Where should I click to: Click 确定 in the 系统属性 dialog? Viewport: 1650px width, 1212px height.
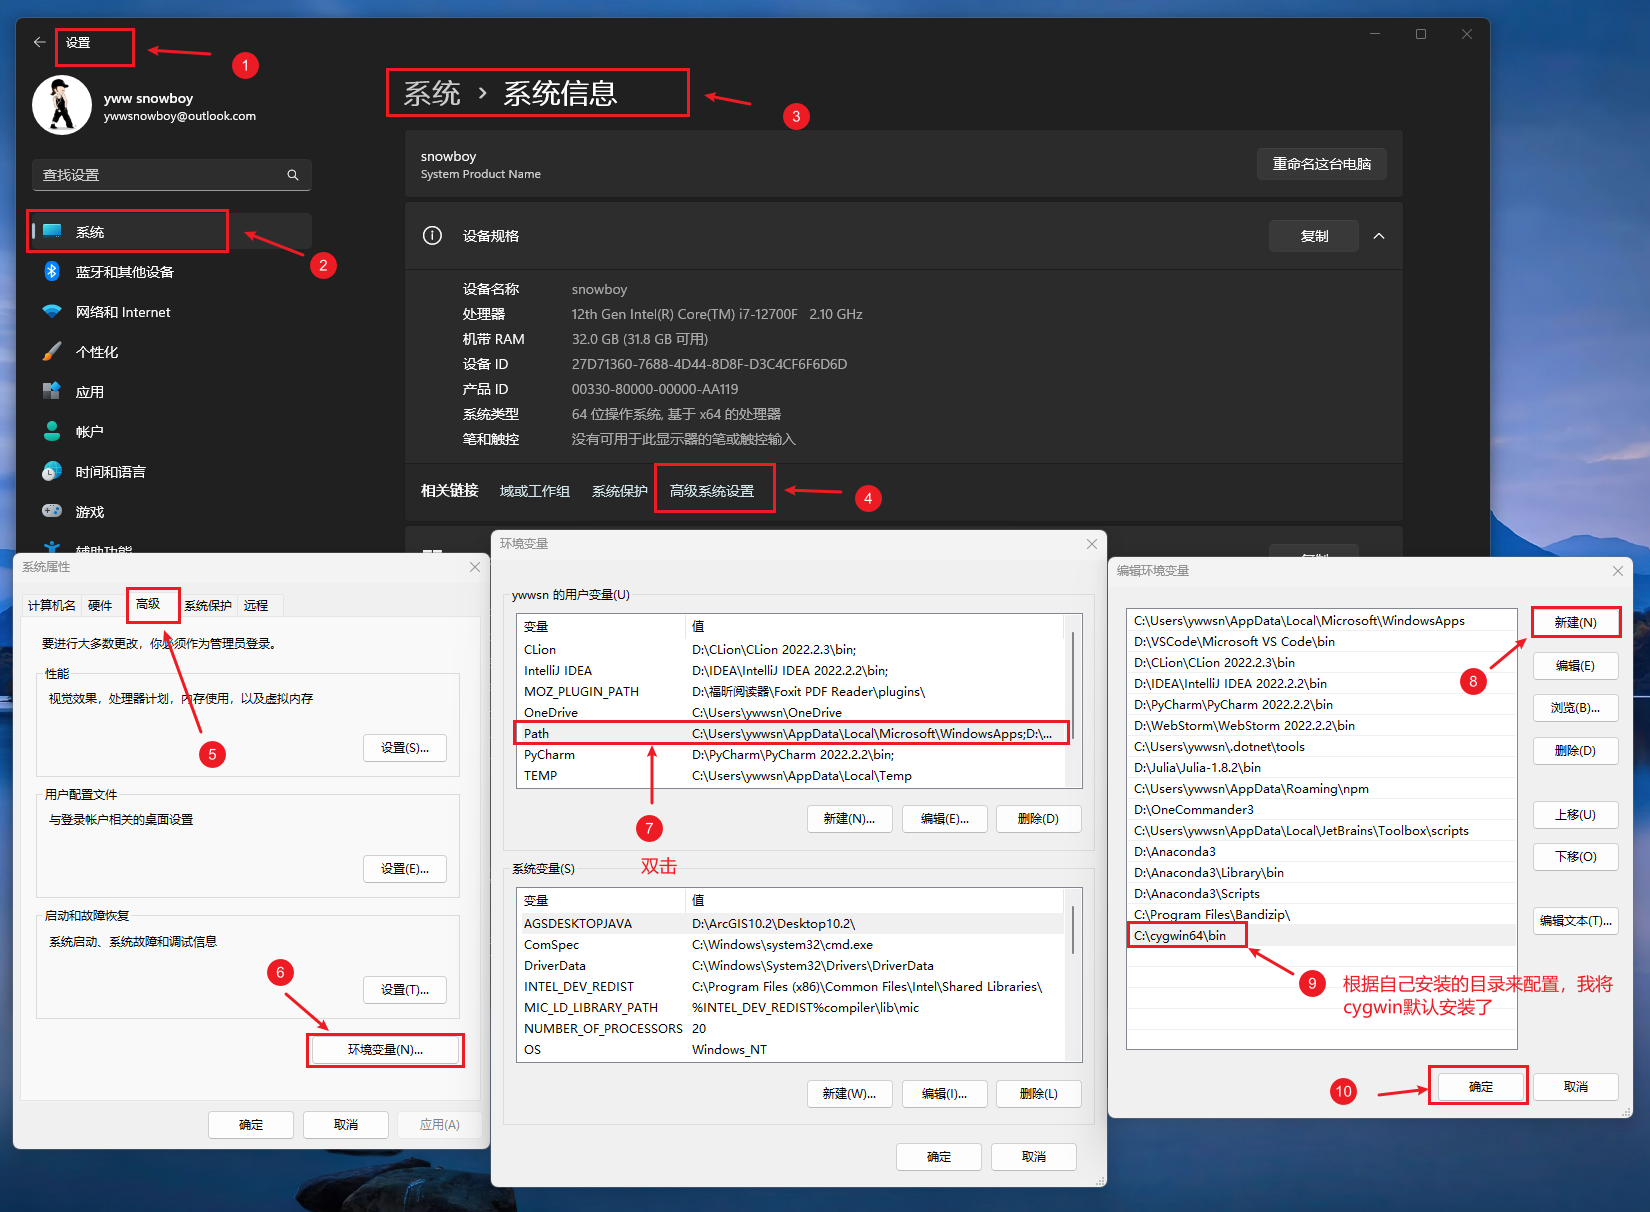[251, 1125]
